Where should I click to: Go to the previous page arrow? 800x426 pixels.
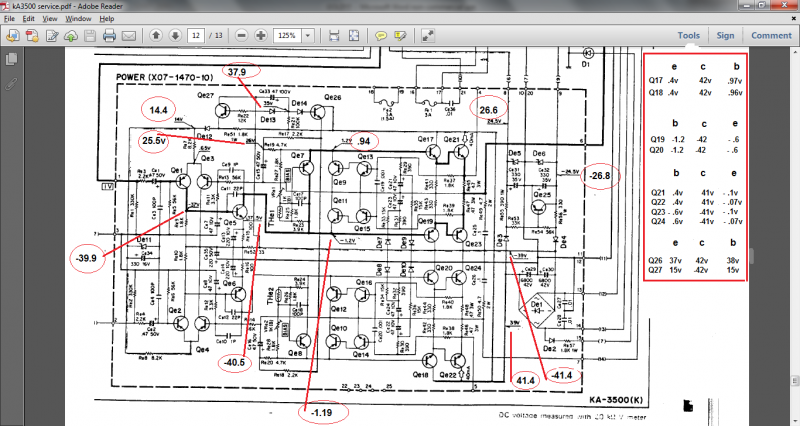156,36
